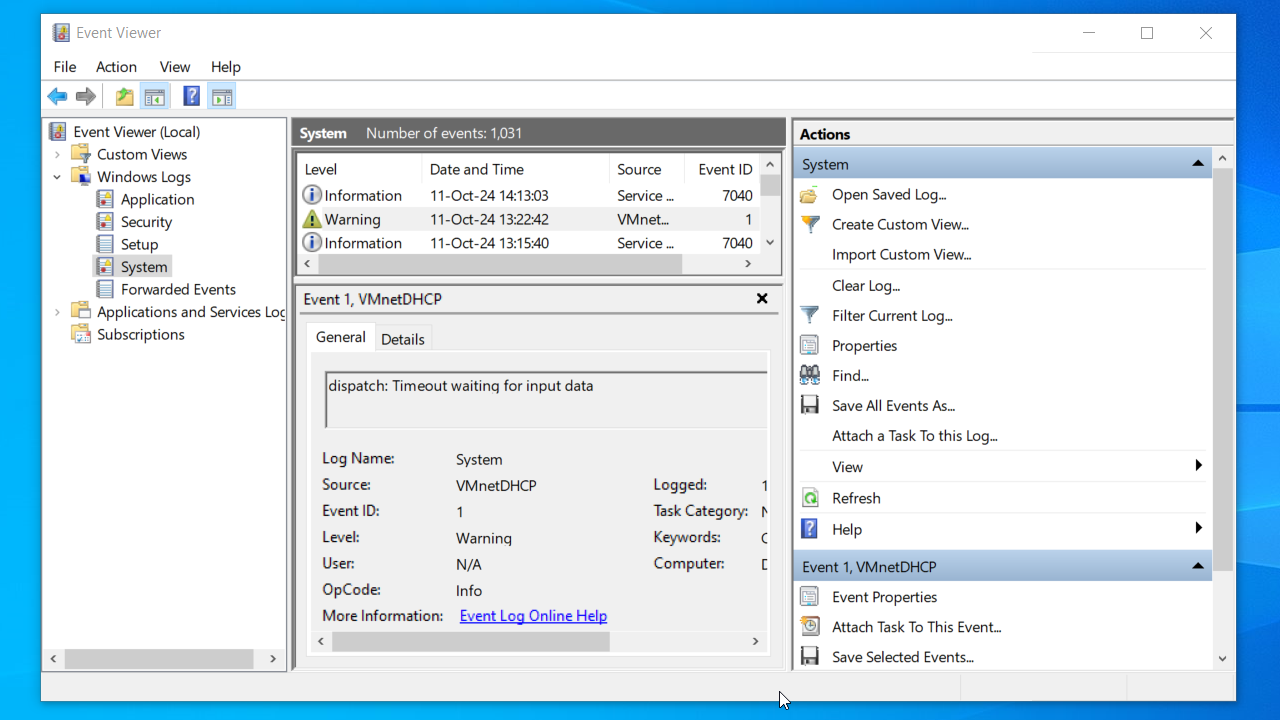Switch to the Details tab
The height and width of the screenshot is (720, 1280).
[402, 339]
